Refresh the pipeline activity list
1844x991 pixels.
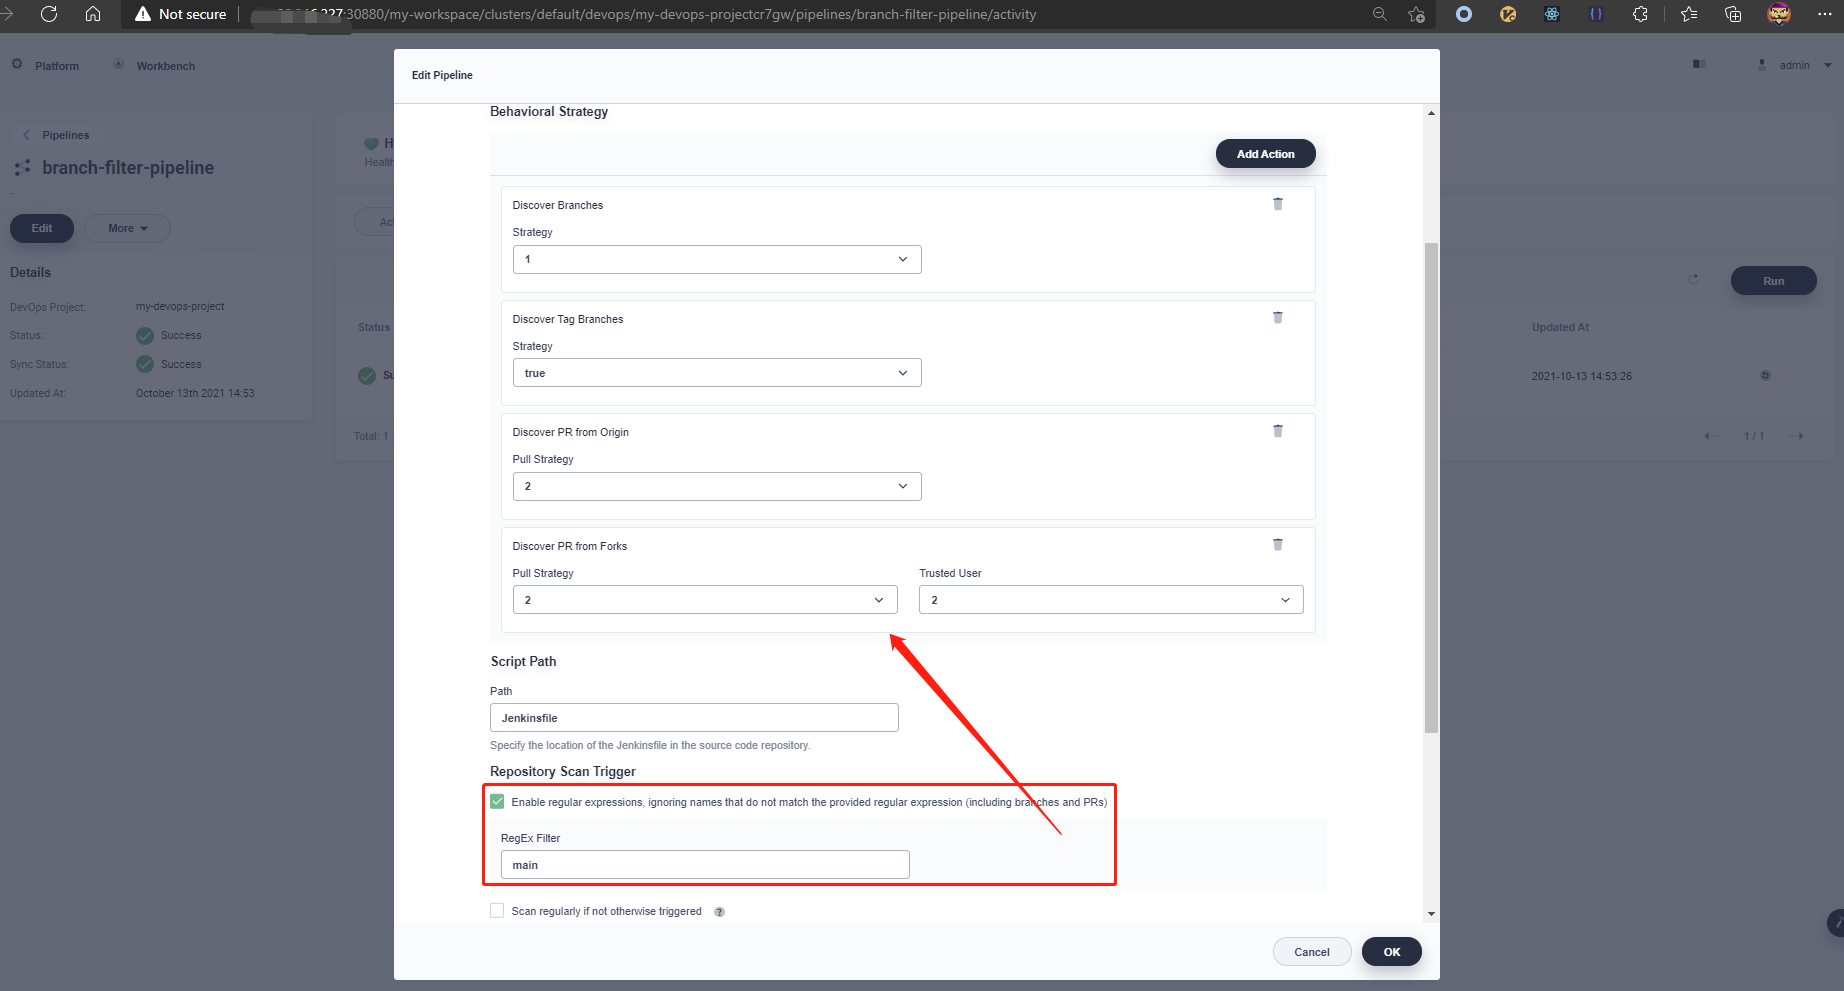click(1694, 280)
